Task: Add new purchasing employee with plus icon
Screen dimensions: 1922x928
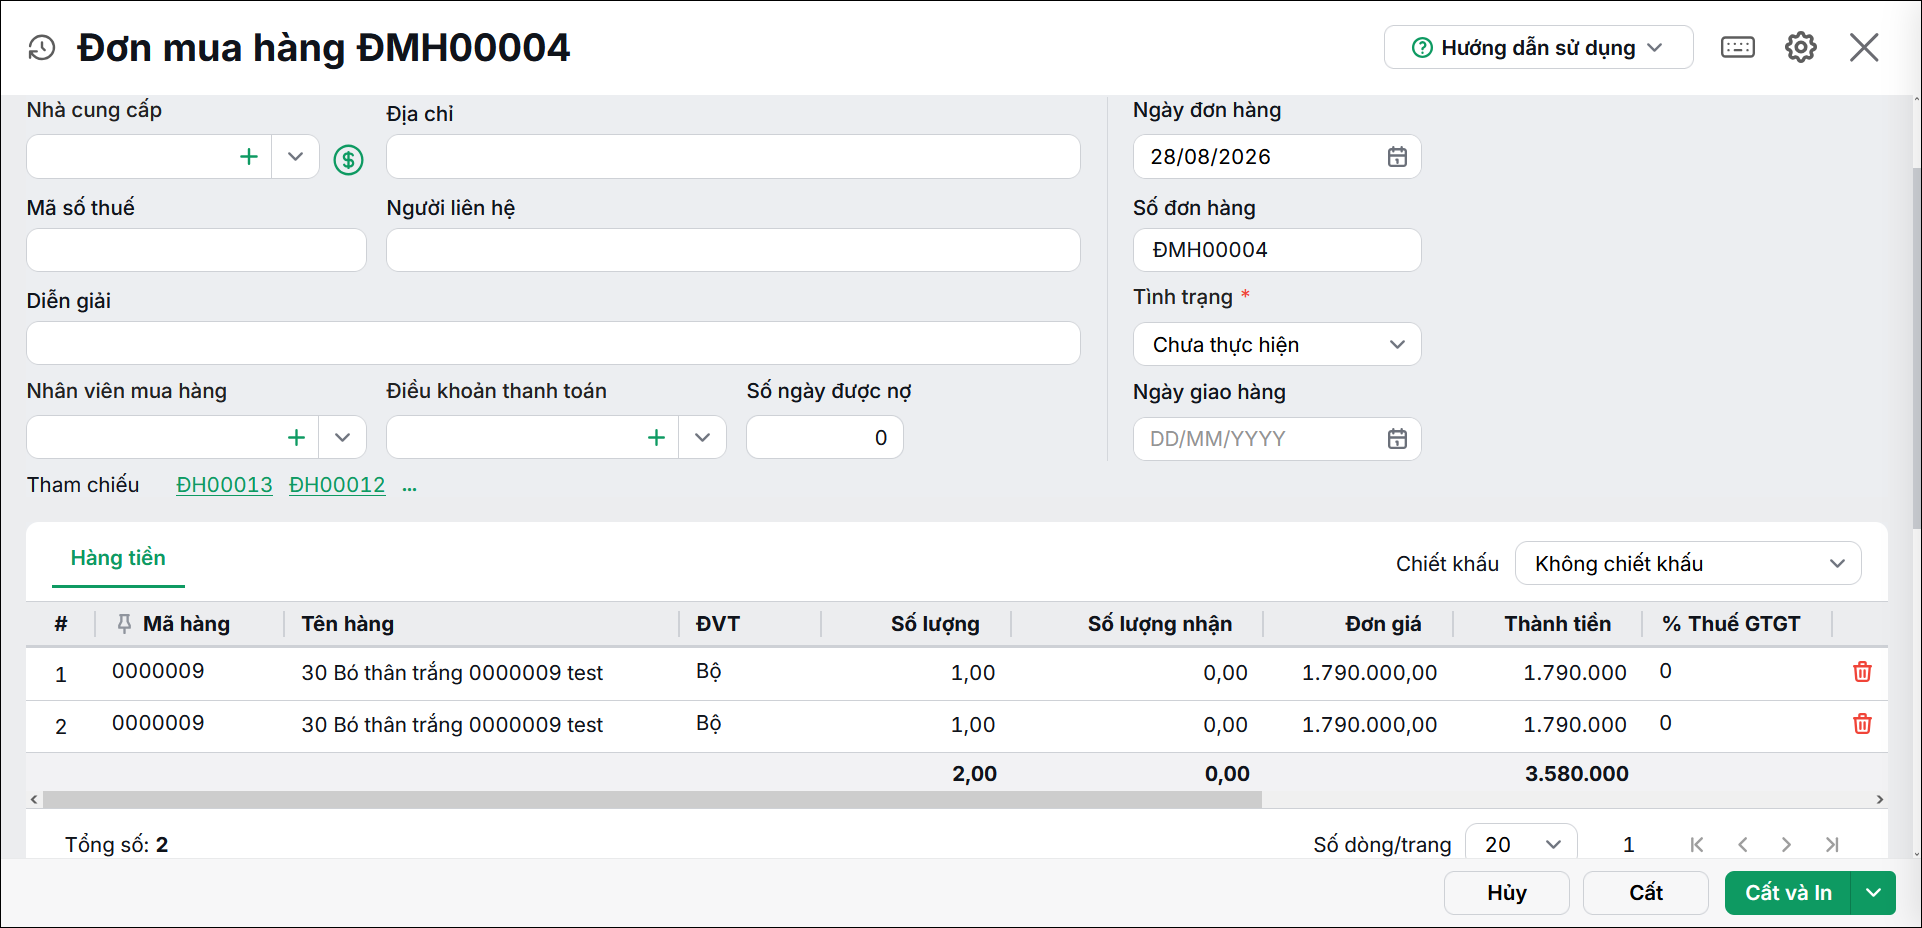Action: [296, 437]
